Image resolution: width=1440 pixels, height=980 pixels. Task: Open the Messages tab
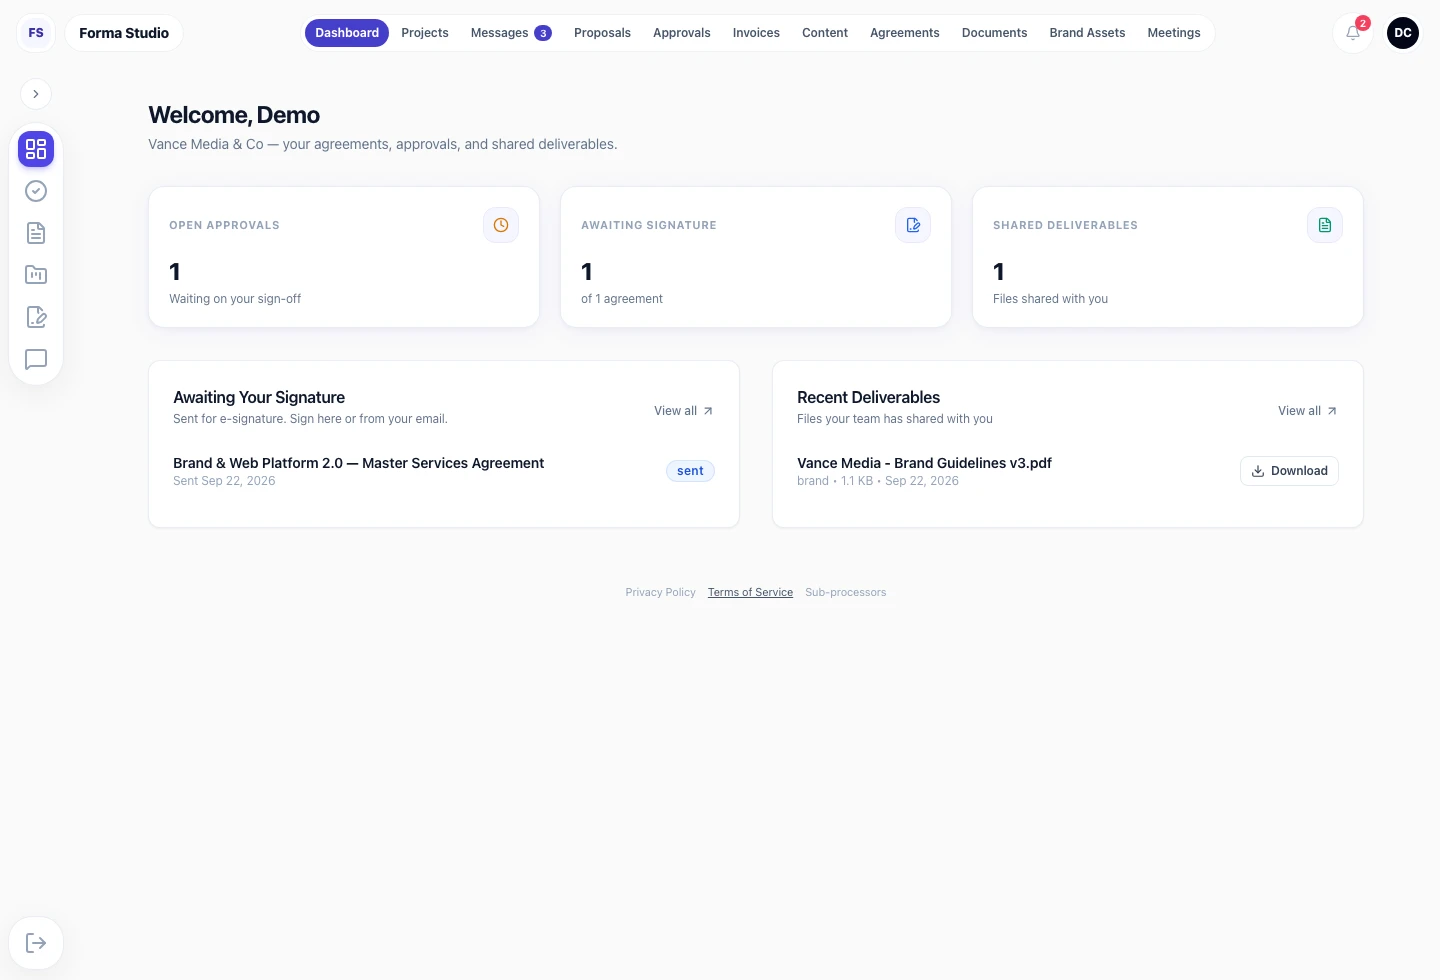(511, 33)
